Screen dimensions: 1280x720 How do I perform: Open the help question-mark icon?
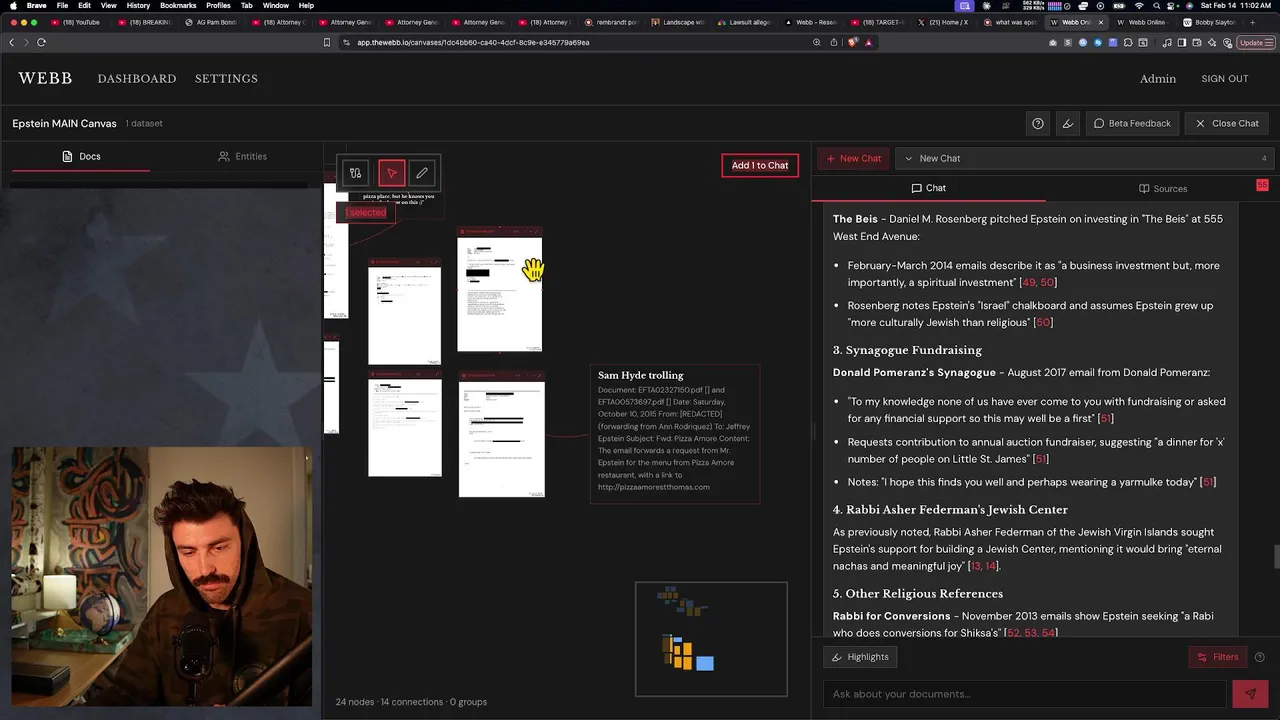coord(1038,123)
